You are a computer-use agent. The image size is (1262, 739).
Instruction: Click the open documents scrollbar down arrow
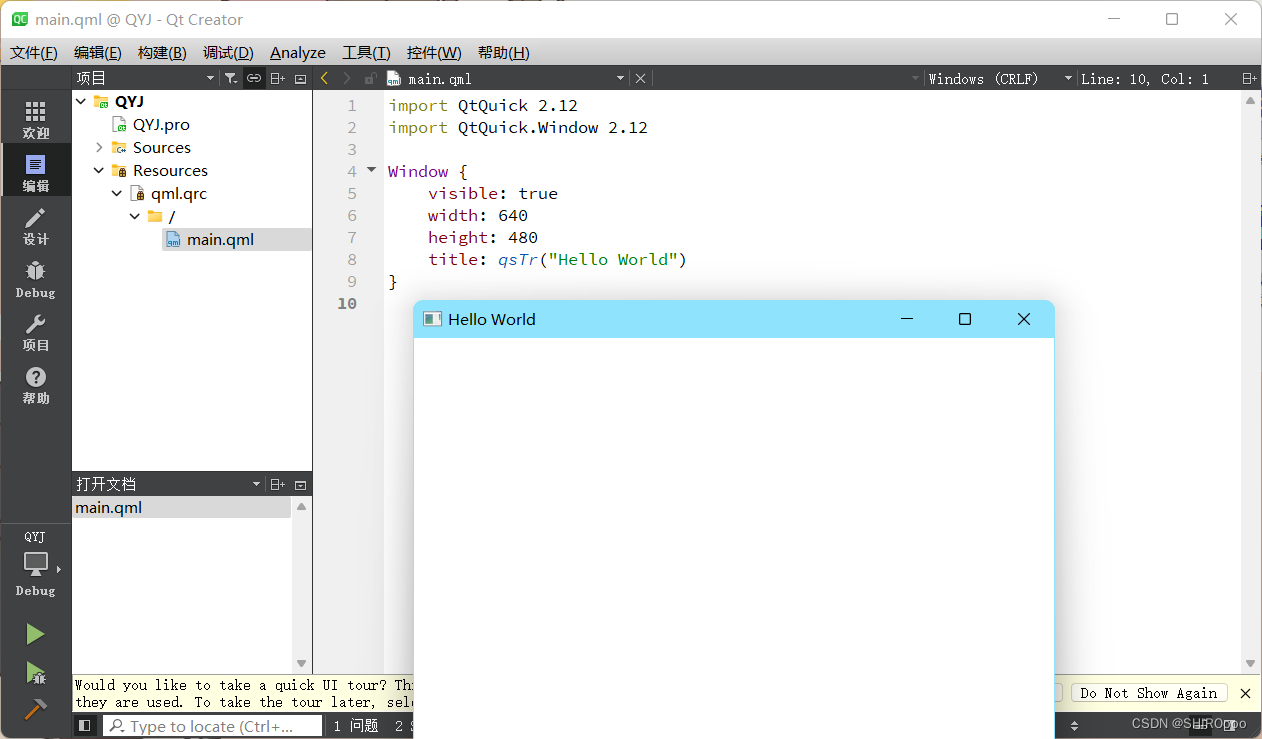[301, 664]
